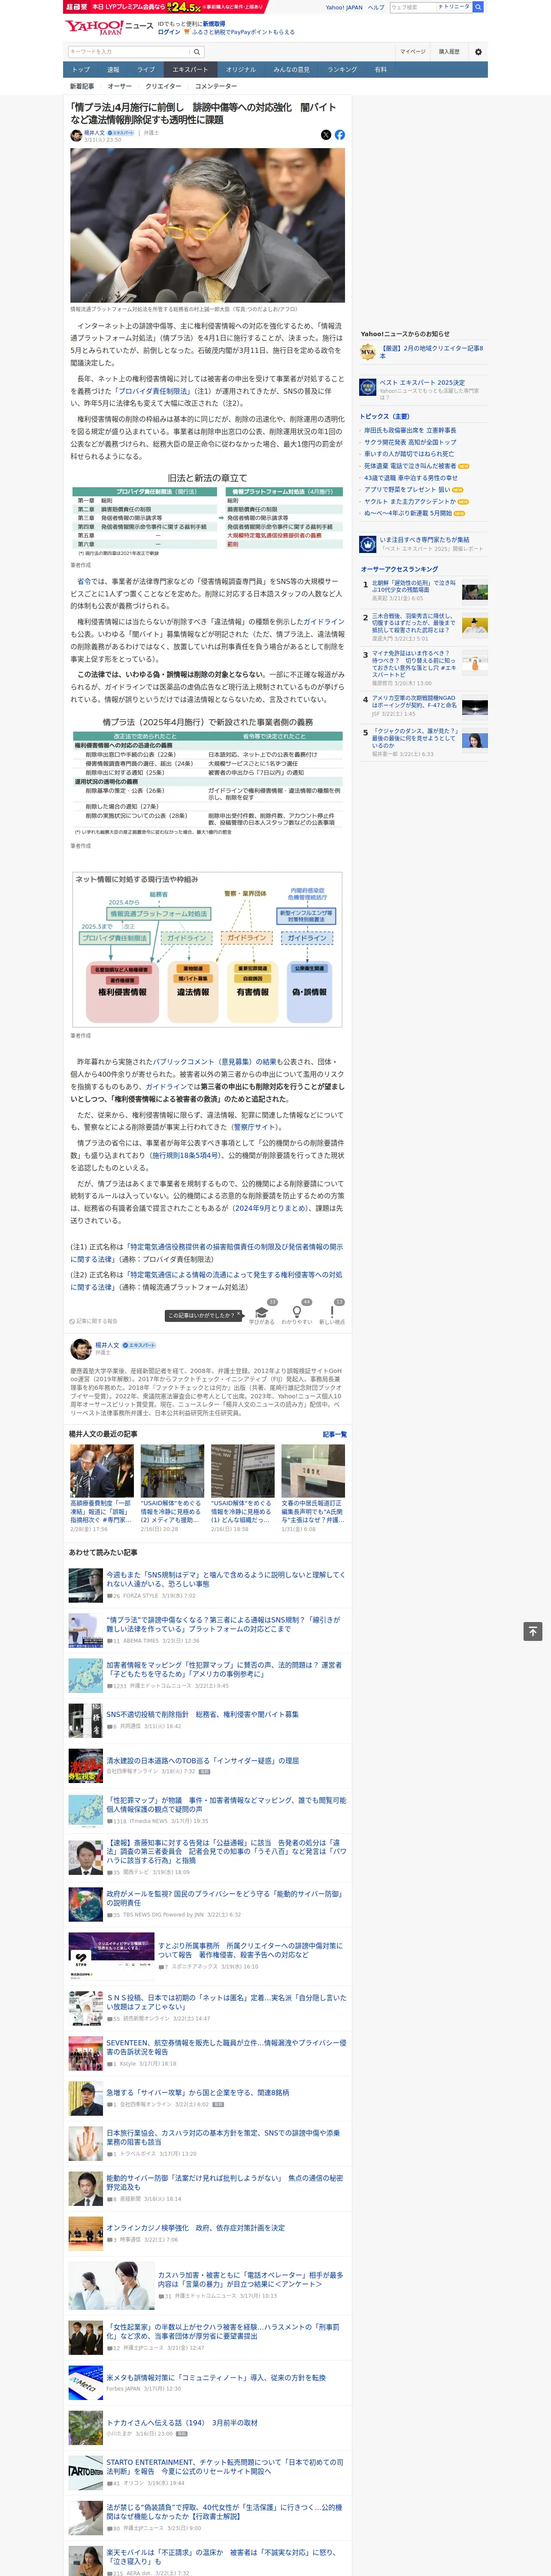Click the Yahoo! JAPAN news logo
The image size is (551, 2576).
click(x=109, y=27)
